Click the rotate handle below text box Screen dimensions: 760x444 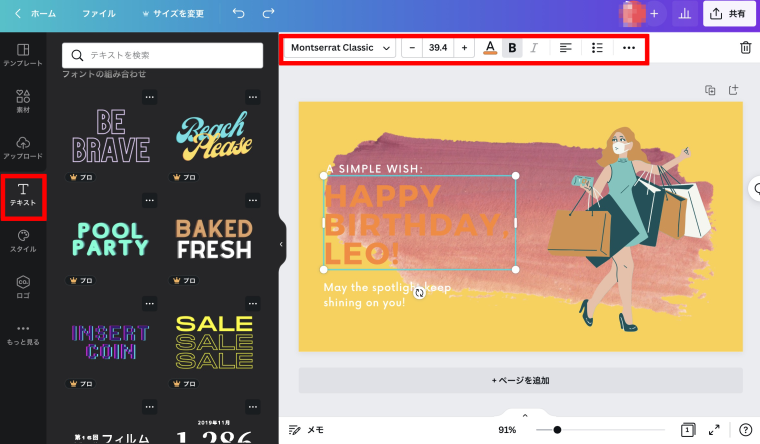[419, 293]
